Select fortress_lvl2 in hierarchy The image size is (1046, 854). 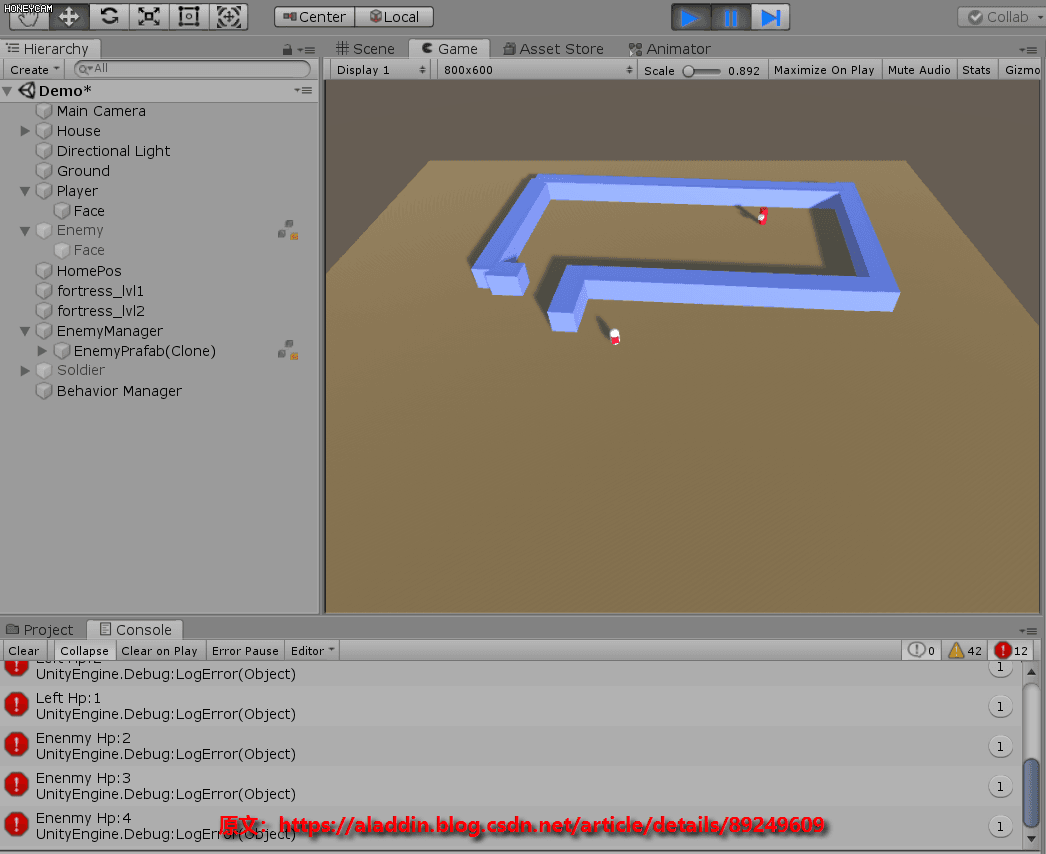point(101,311)
